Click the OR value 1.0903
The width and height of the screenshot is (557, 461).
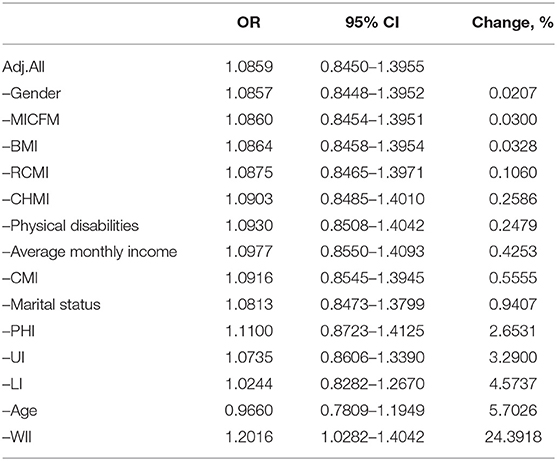(249, 199)
